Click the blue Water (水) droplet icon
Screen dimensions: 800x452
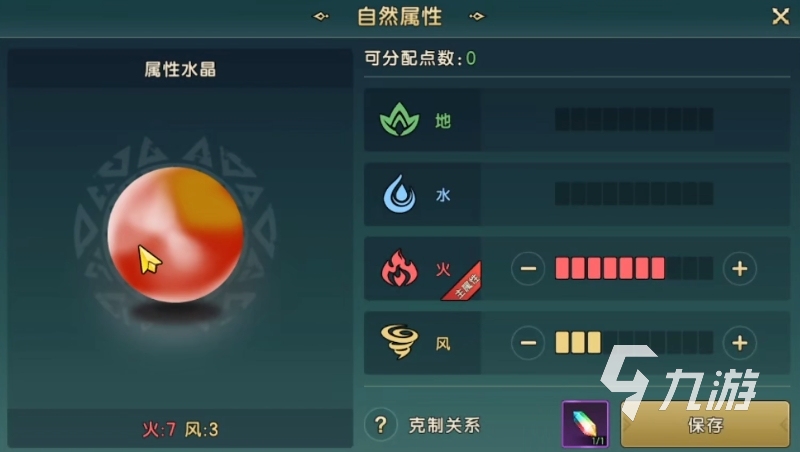pos(399,194)
